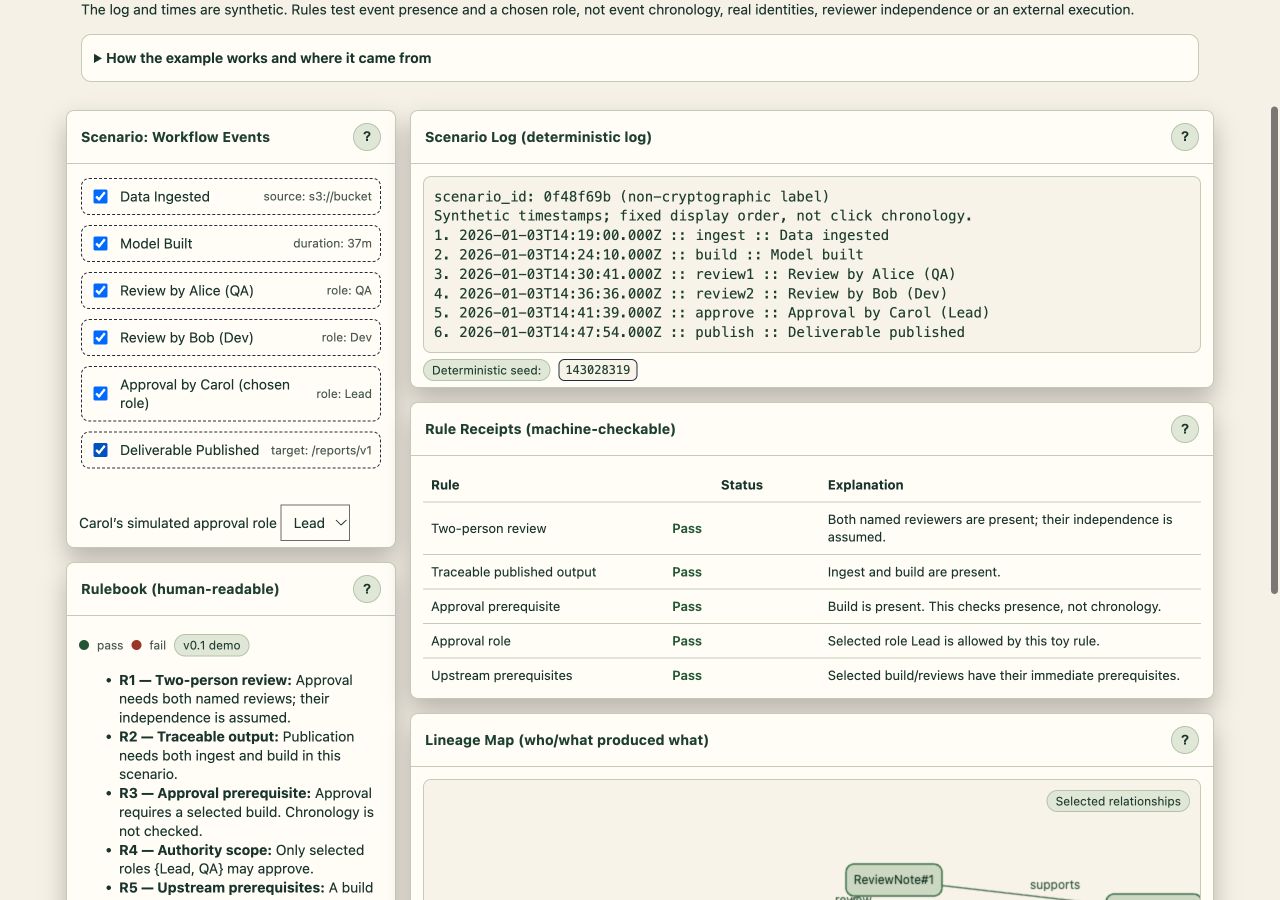
Task: Click the 'target: /reports/v1' metadata text
Action: 321,450
